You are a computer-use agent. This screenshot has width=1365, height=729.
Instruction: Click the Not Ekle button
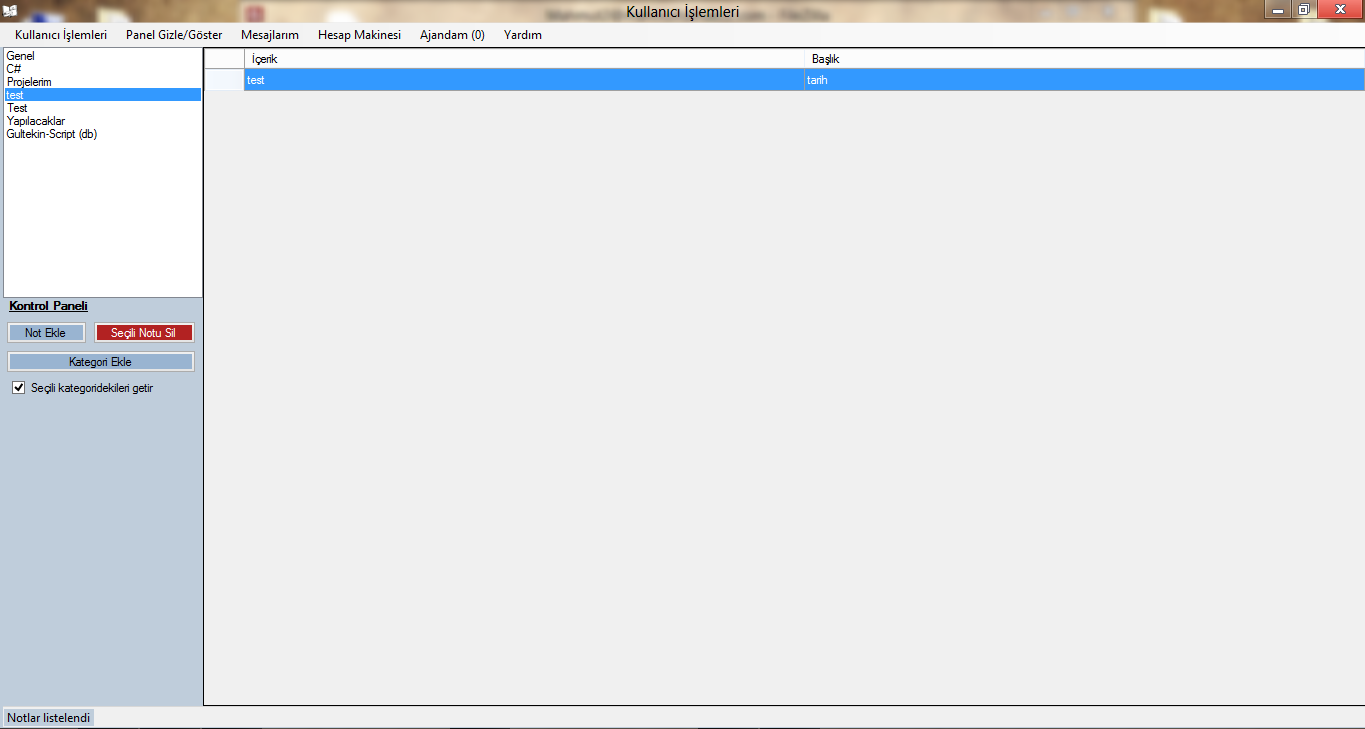pos(46,333)
